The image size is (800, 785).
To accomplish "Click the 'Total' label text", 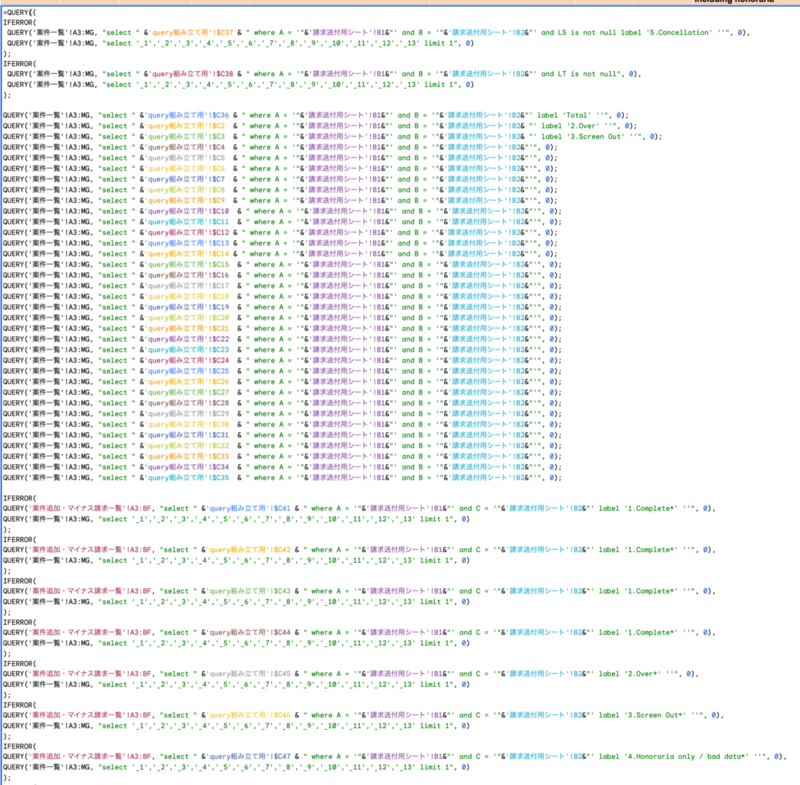I will click(577, 115).
